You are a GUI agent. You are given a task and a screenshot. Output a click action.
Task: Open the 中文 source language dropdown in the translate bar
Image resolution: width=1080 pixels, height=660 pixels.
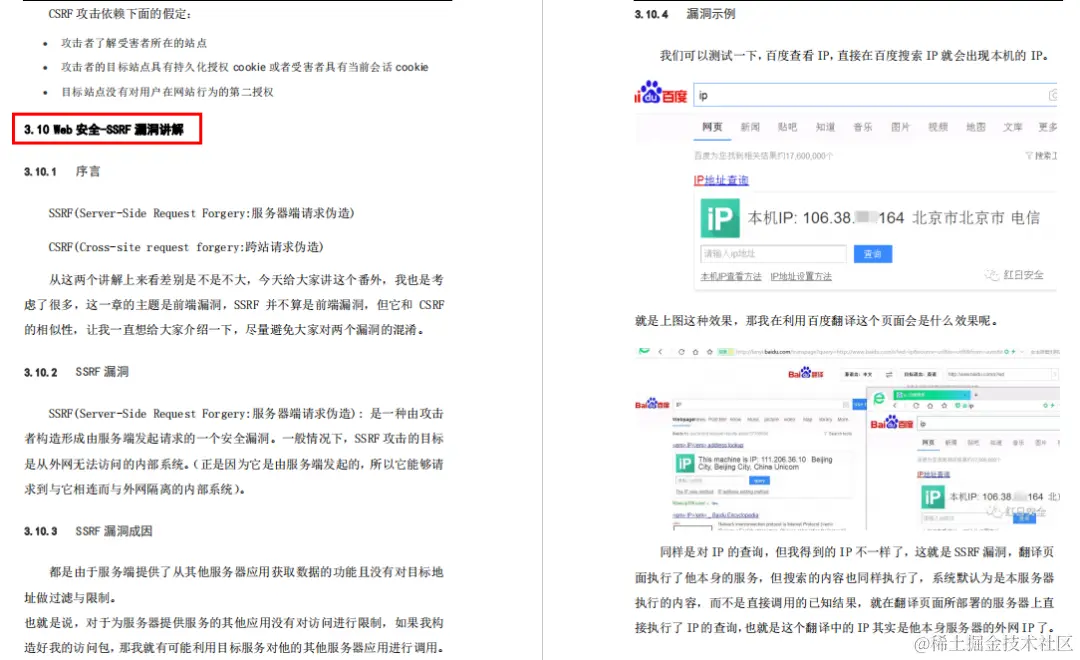860,374
